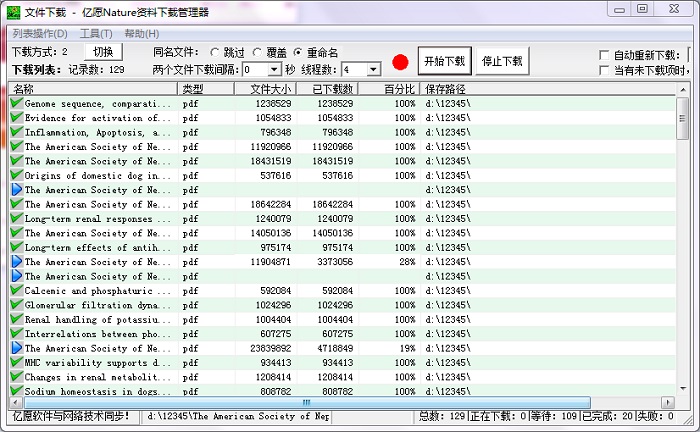Click the check icon of Long-term renal responses

(x=17, y=218)
